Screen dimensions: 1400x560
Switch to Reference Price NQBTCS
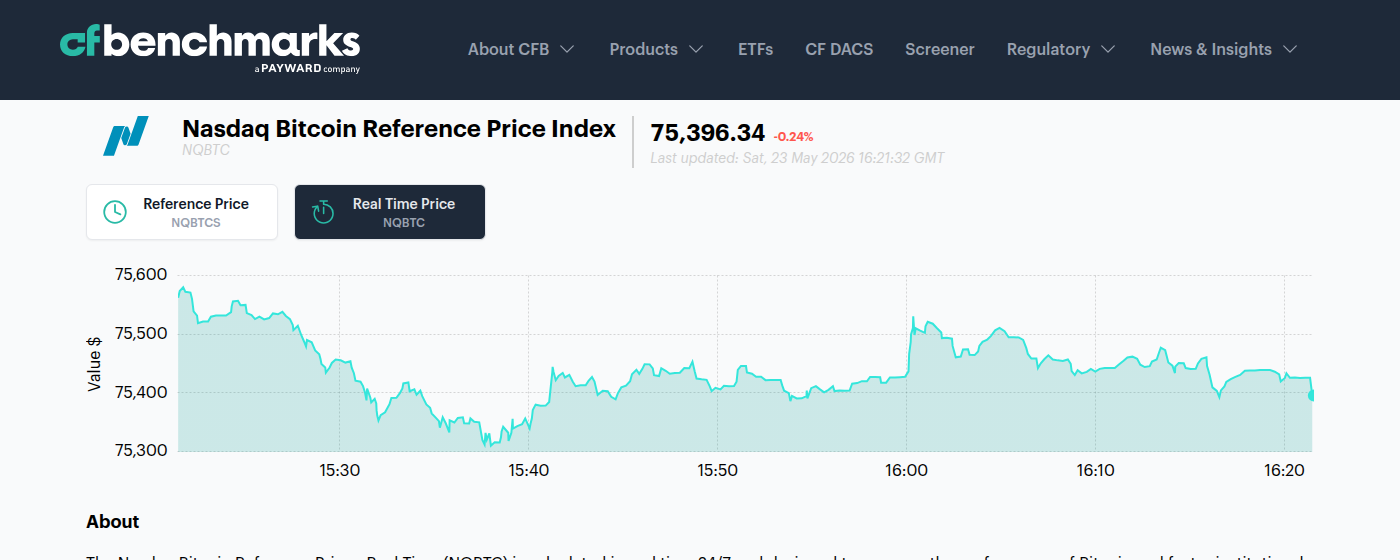point(182,212)
